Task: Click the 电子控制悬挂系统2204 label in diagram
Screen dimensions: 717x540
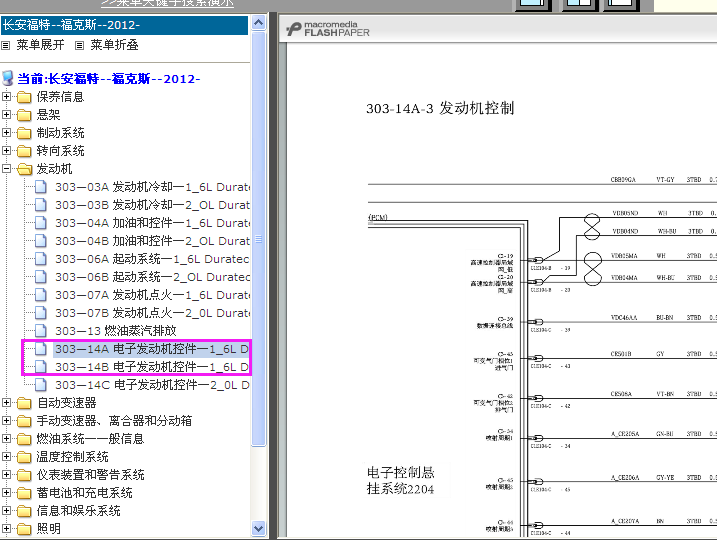Action: click(x=401, y=481)
